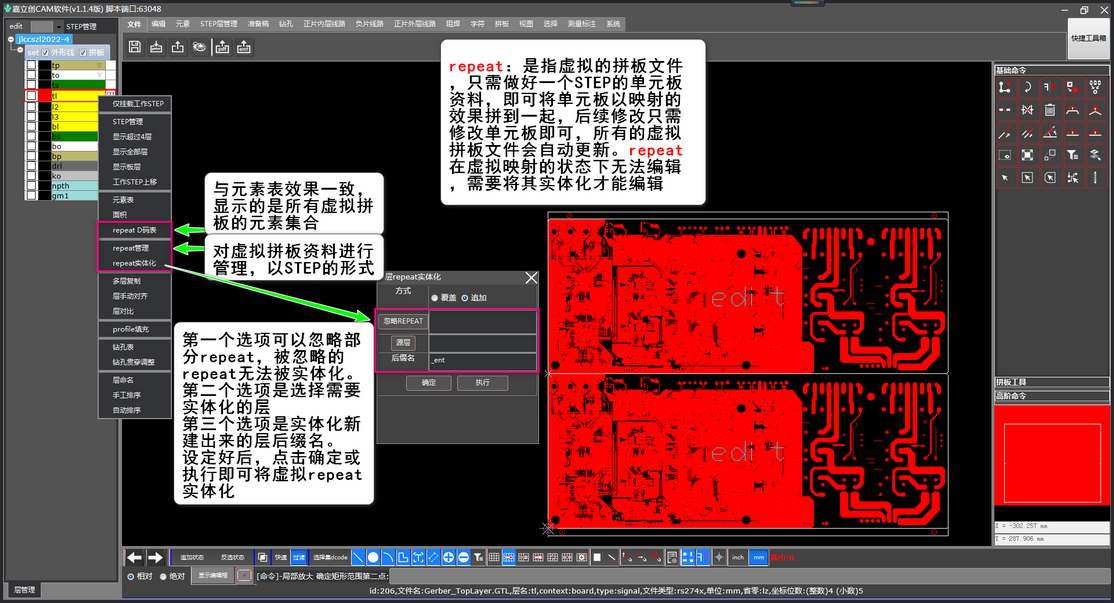Expand the to layer dropdown triangle
This screenshot has height=603, width=1114.
click(99, 75)
